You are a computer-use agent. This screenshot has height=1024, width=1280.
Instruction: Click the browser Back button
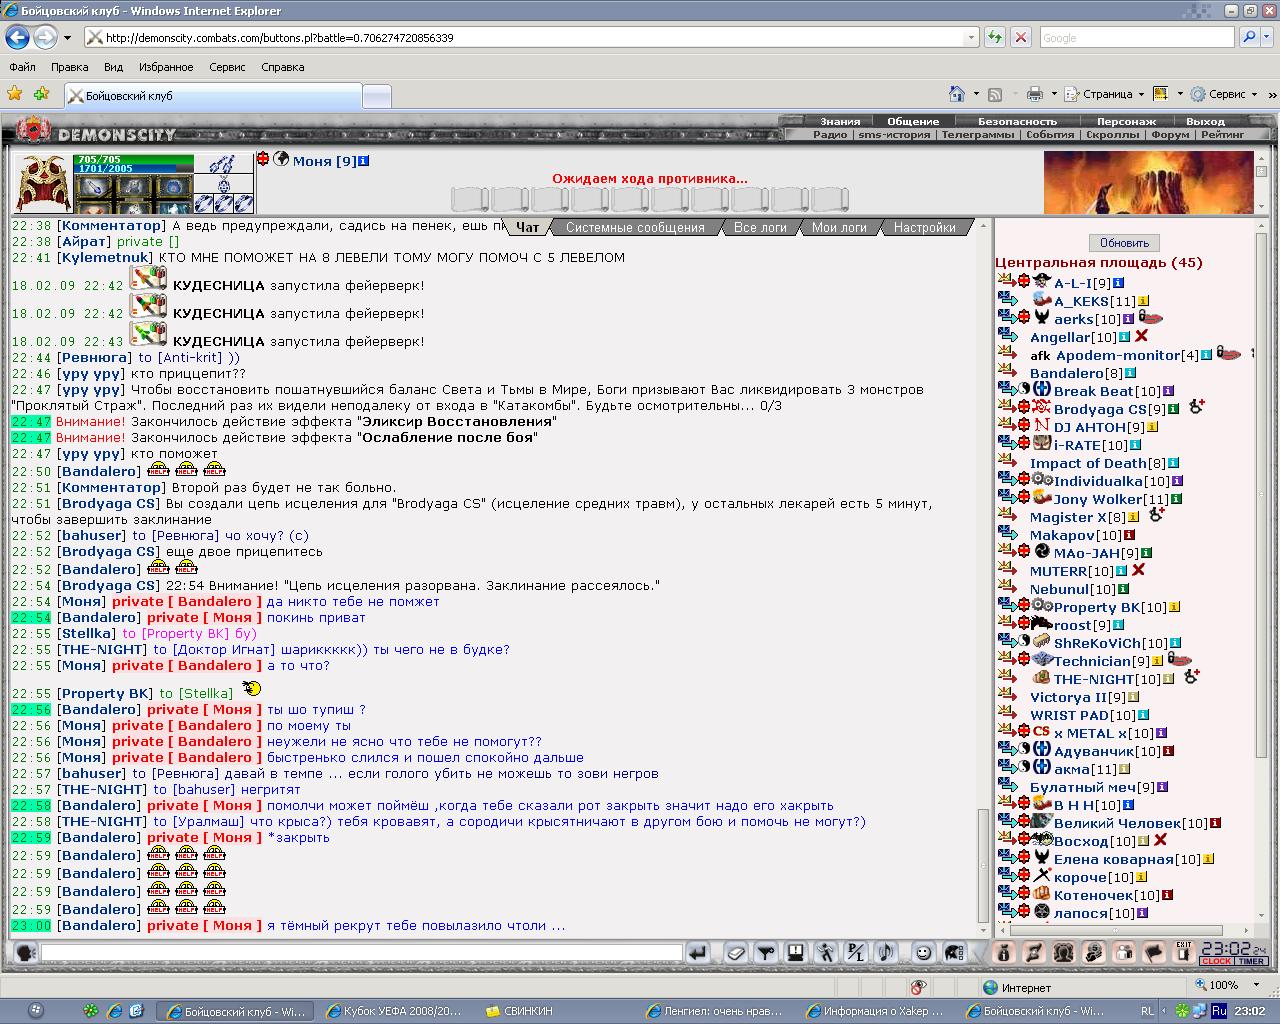point(18,37)
